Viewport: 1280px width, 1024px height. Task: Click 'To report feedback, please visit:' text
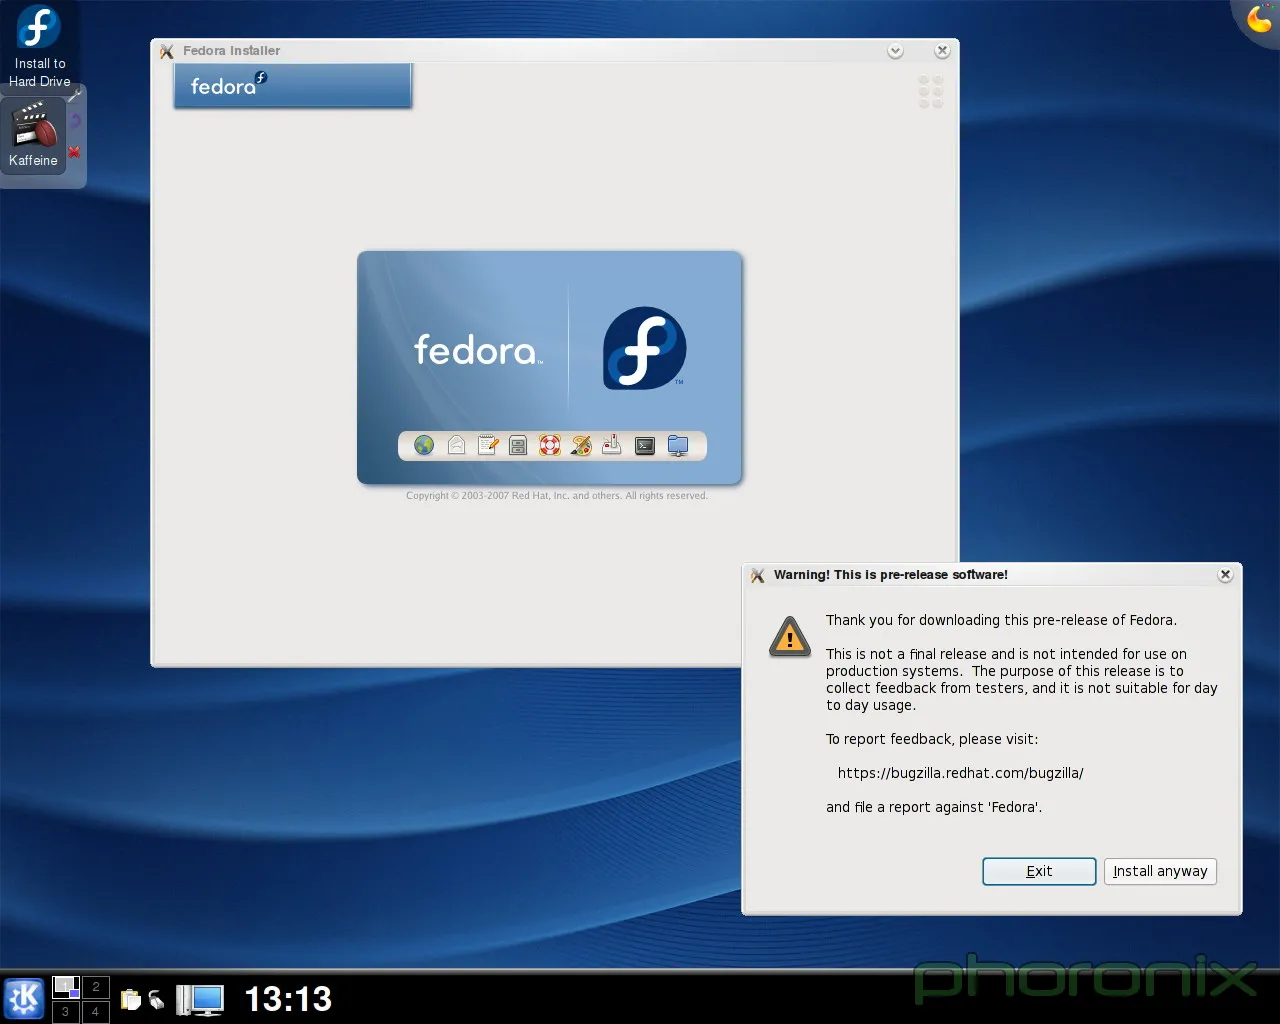[932, 739]
